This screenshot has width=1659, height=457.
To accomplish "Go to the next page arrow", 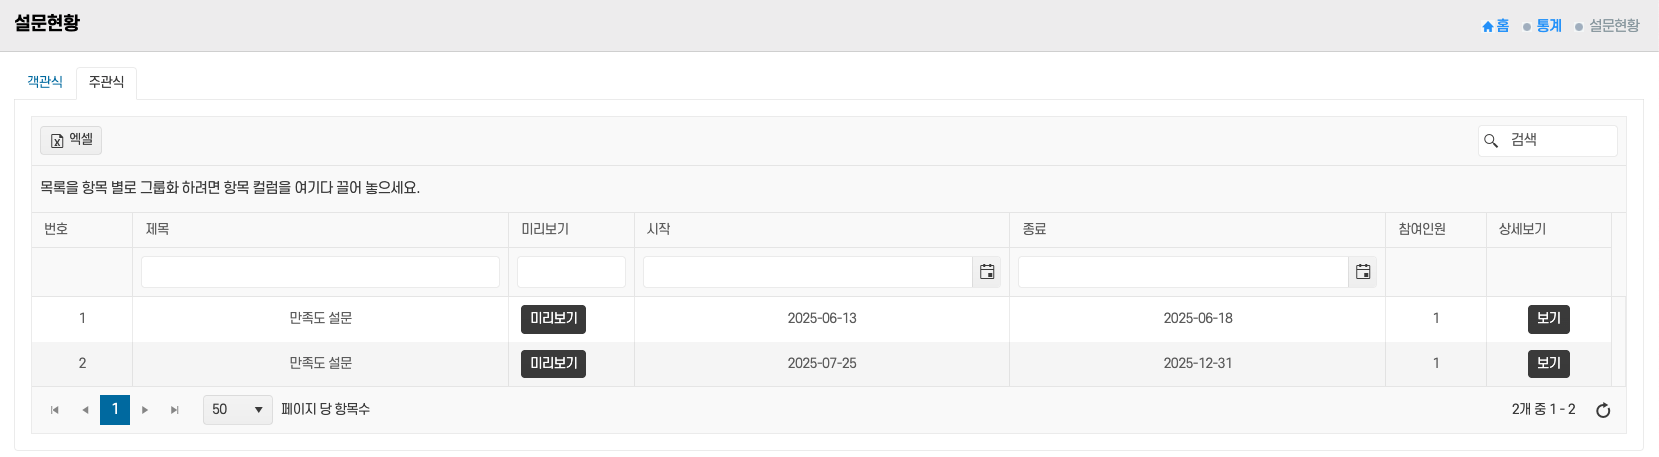I will point(145,410).
